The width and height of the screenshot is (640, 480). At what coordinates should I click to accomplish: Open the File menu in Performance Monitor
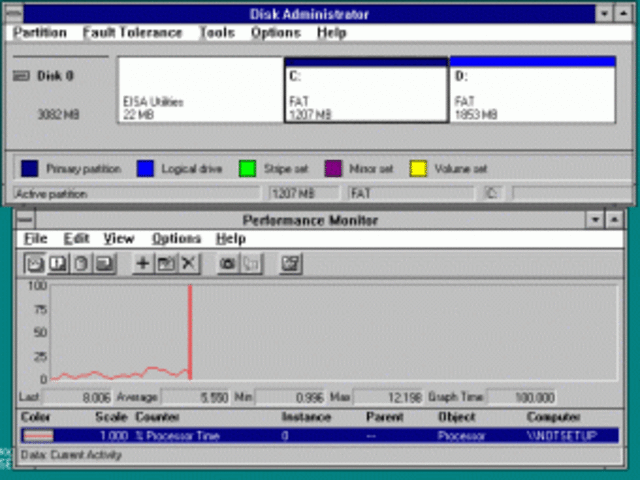[36, 239]
